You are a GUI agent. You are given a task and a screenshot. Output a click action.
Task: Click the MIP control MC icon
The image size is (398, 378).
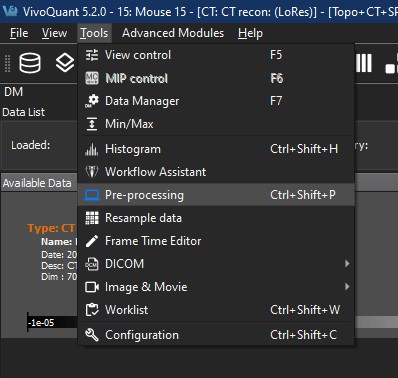pos(92,78)
